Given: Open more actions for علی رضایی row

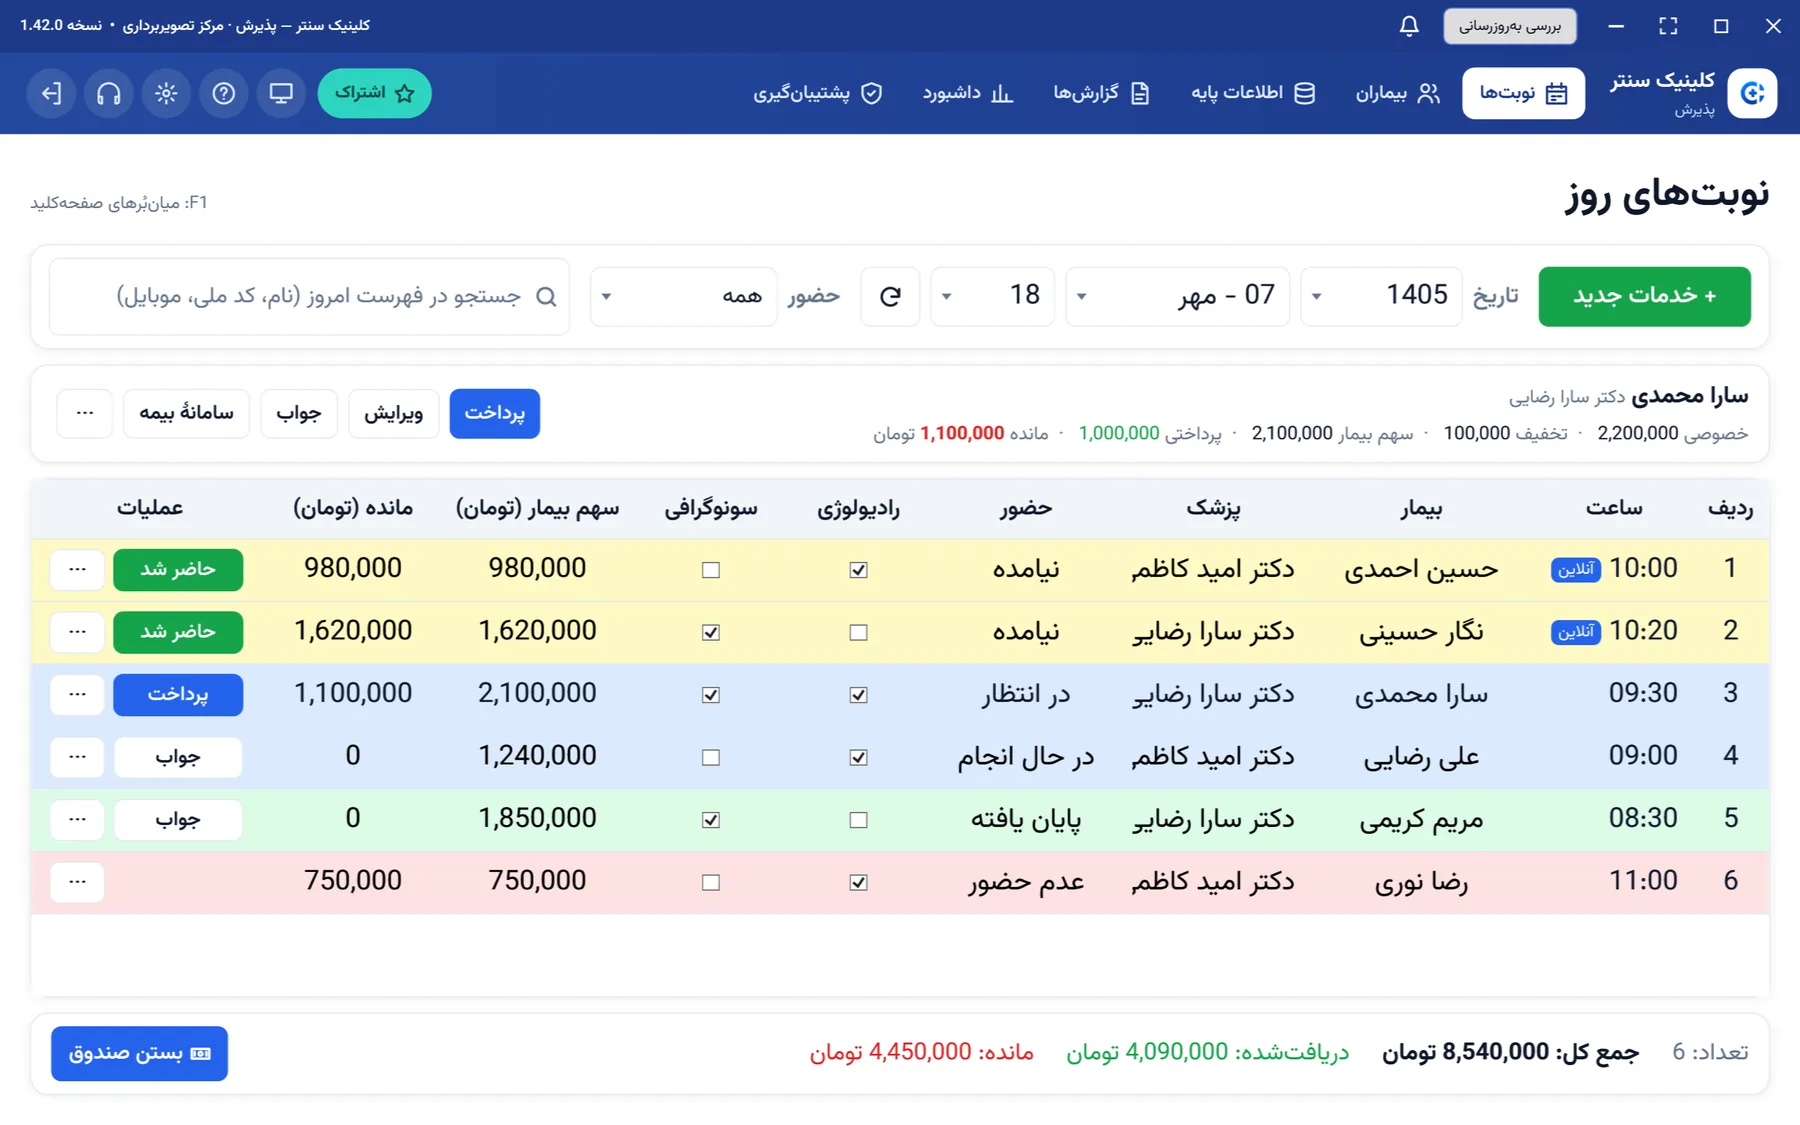Looking at the screenshot, I should click(77, 757).
